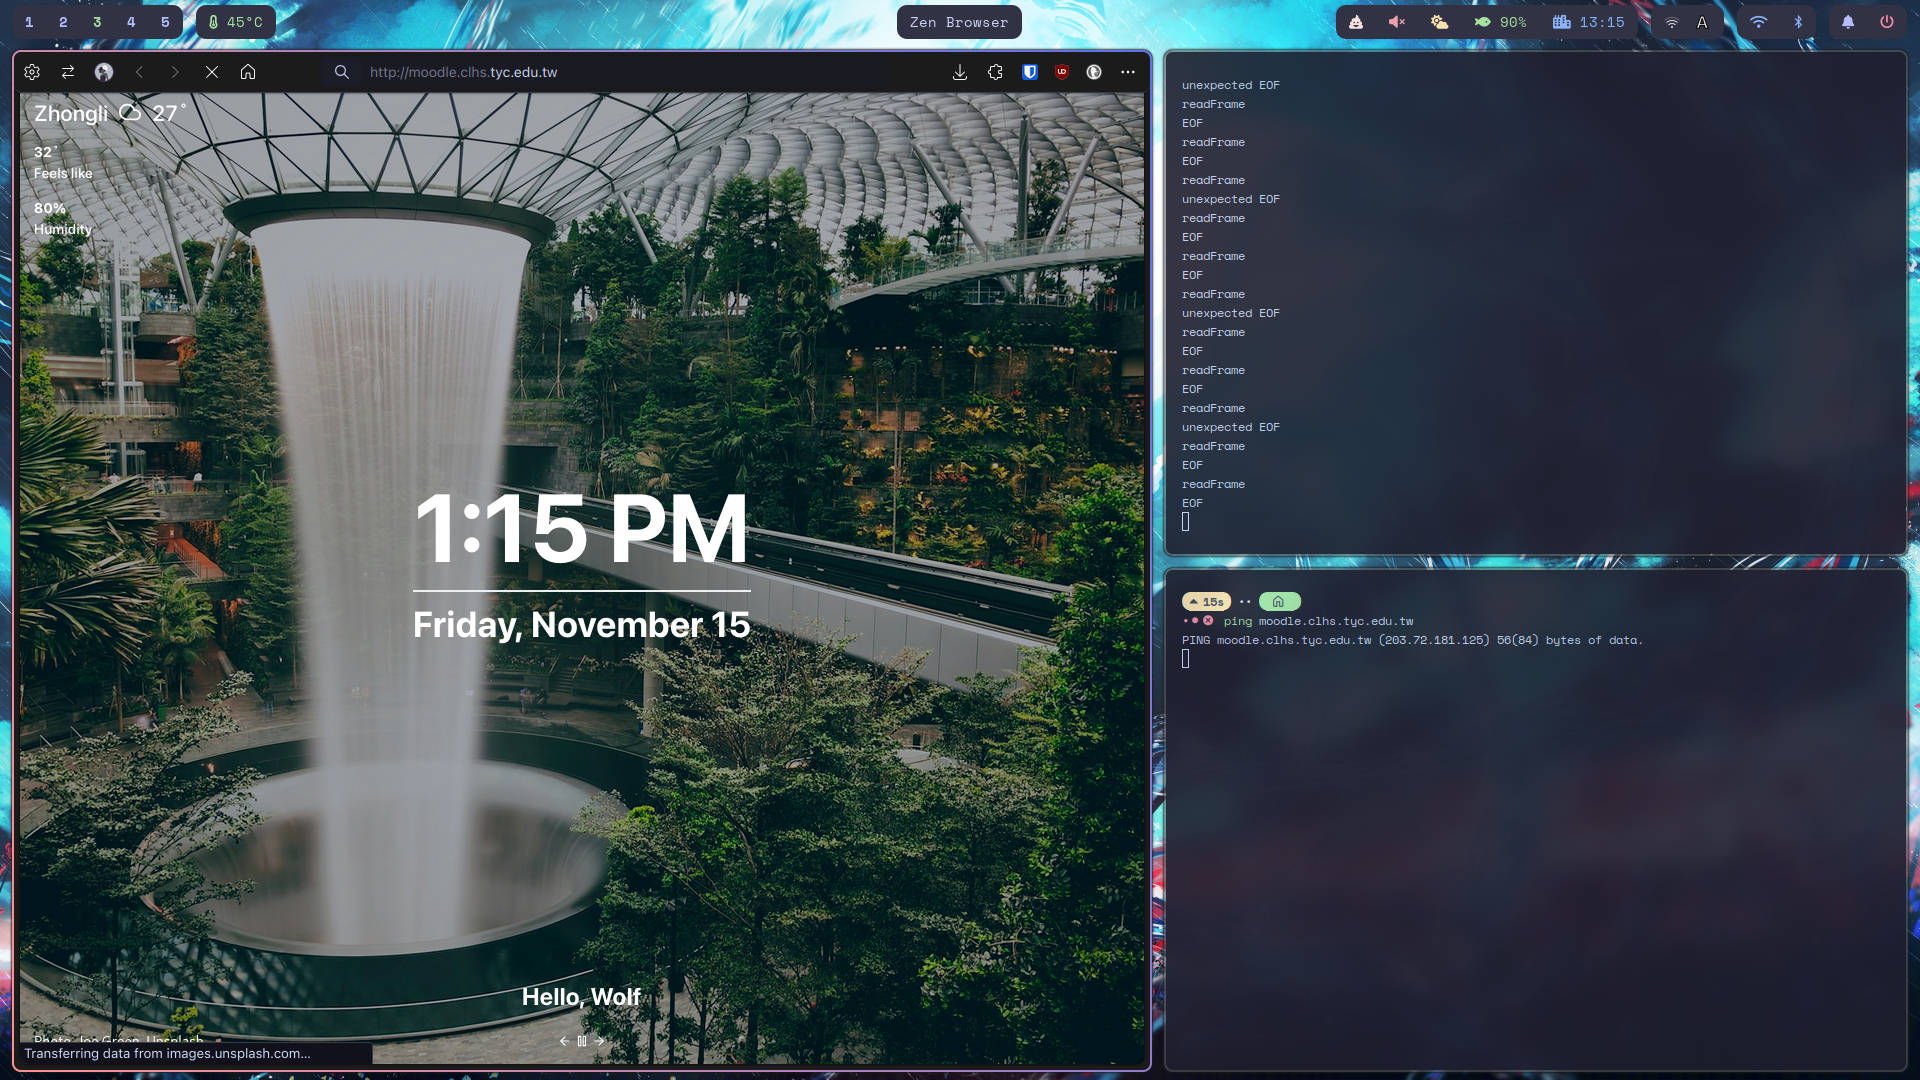Click the 90% fish battery indicator
The image size is (1920, 1080).
point(1500,22)
